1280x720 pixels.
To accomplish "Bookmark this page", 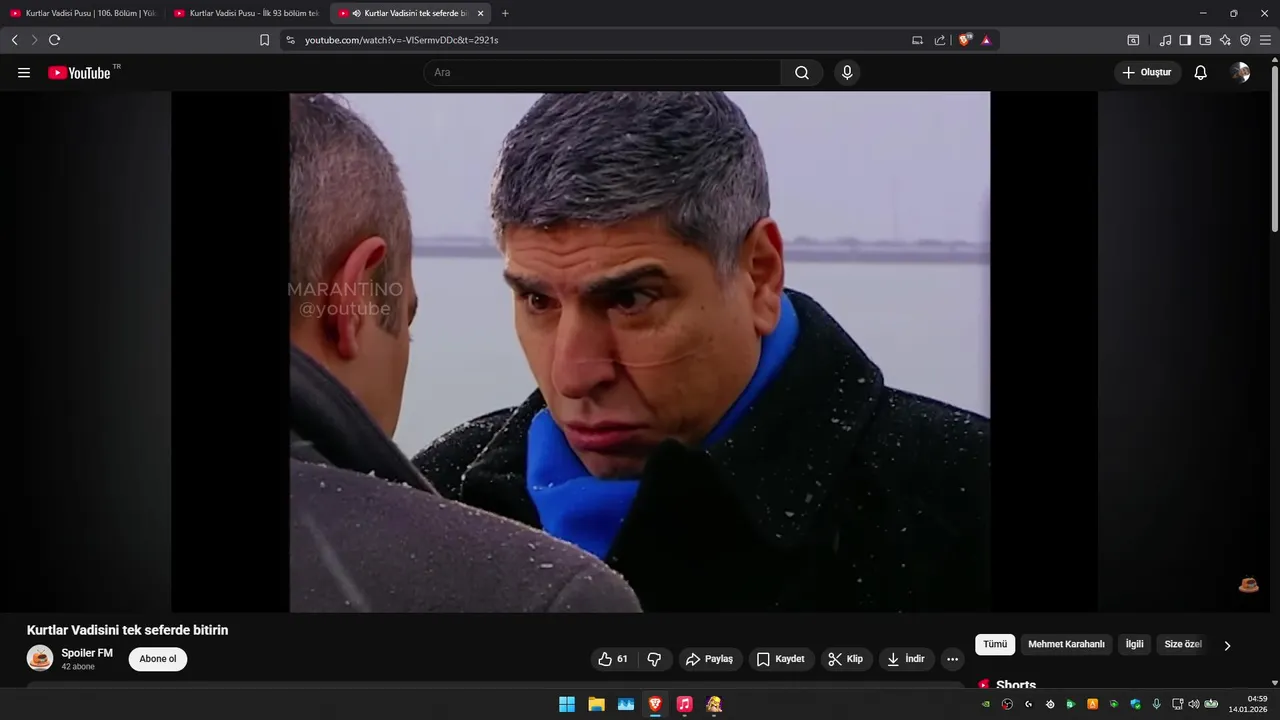I will 264,40.
